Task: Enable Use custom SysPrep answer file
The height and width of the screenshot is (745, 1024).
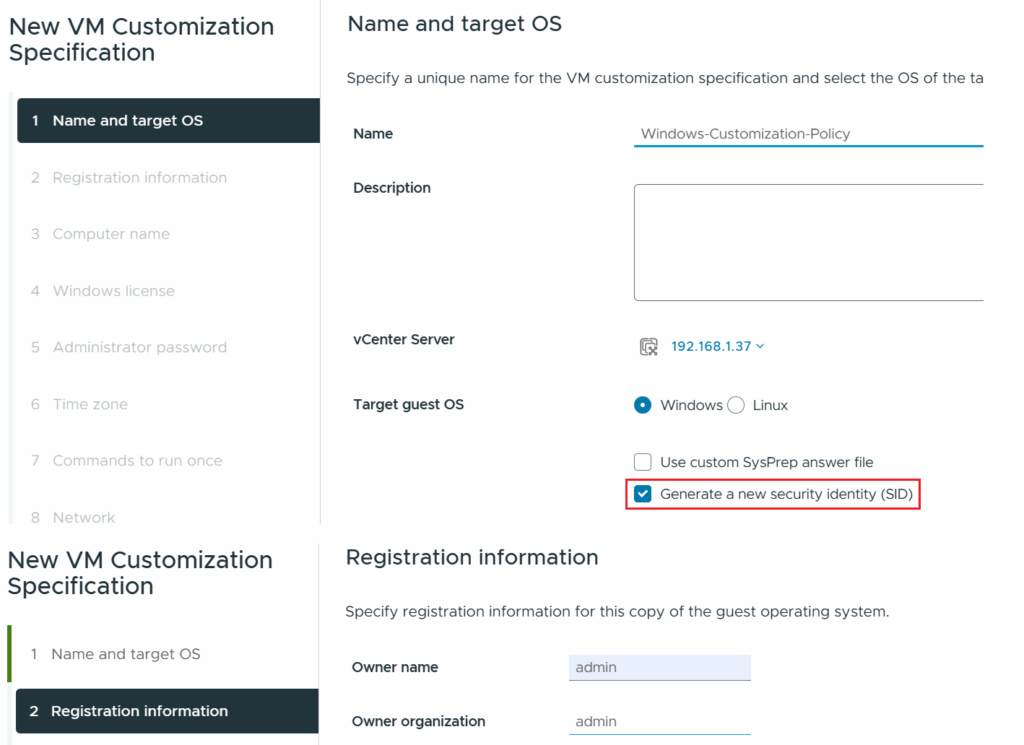Action: coord(643,462)
